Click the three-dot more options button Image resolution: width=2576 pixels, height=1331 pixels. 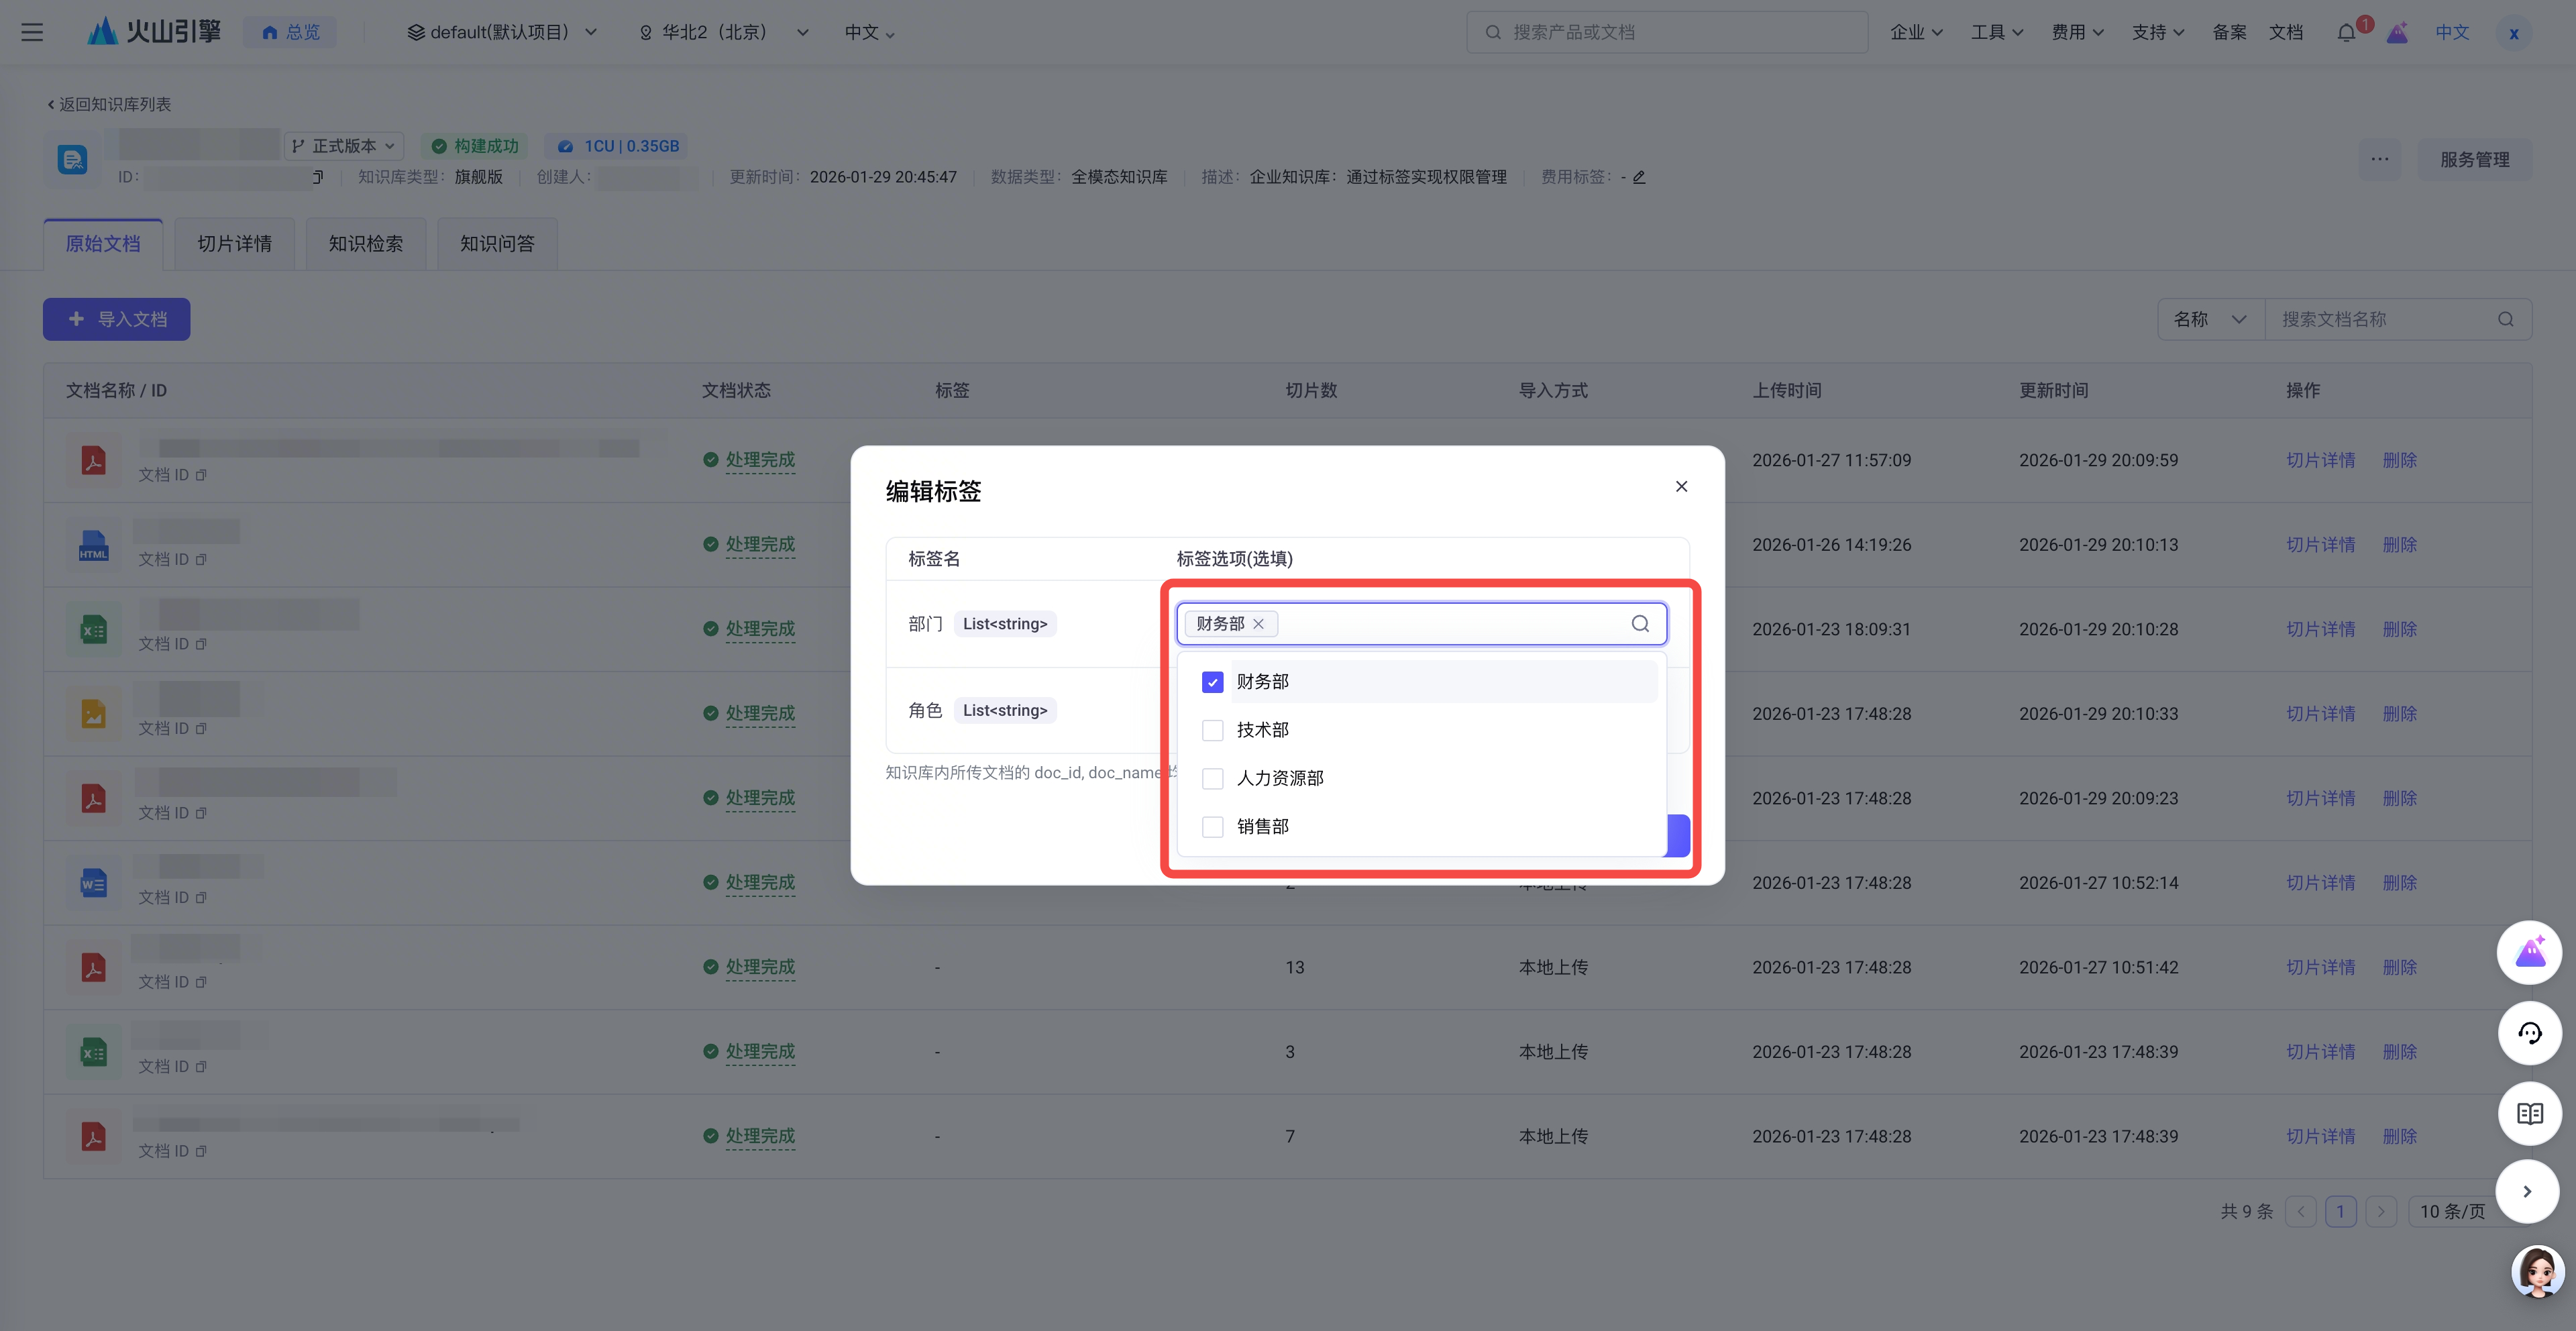click(x=2379, y=159)
